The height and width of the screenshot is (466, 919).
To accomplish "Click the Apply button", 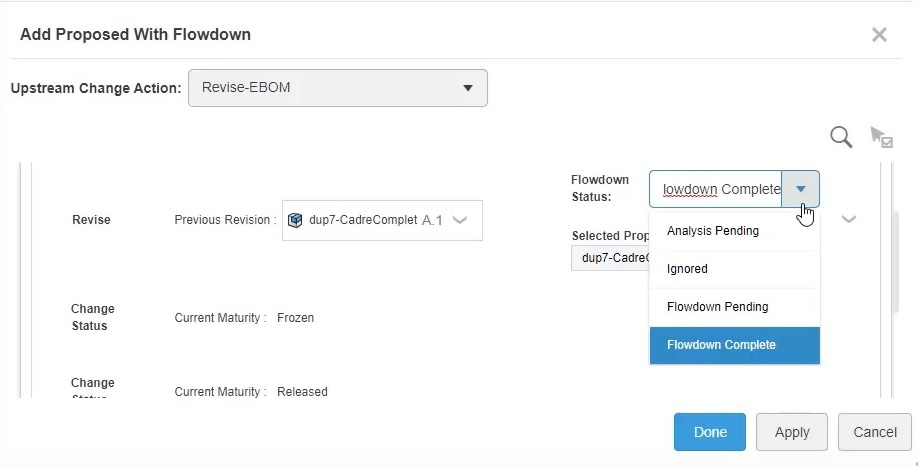I will [x=792, y=432].
